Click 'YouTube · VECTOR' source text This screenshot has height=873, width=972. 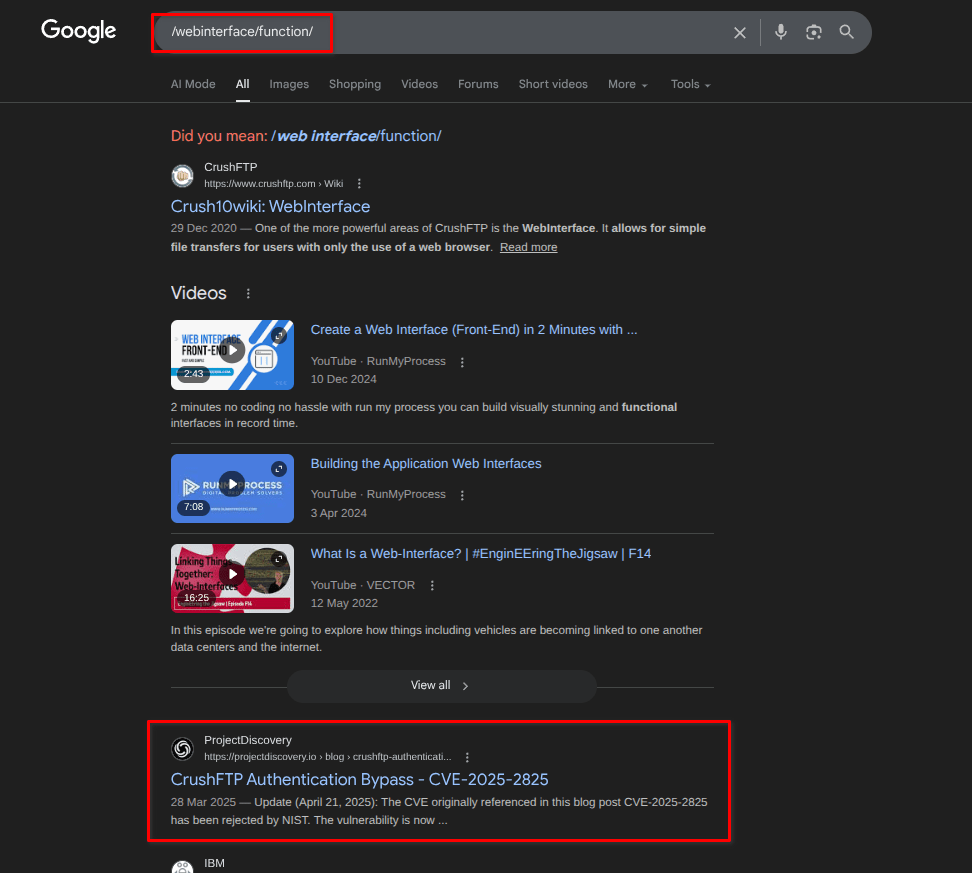click(363, 585)
